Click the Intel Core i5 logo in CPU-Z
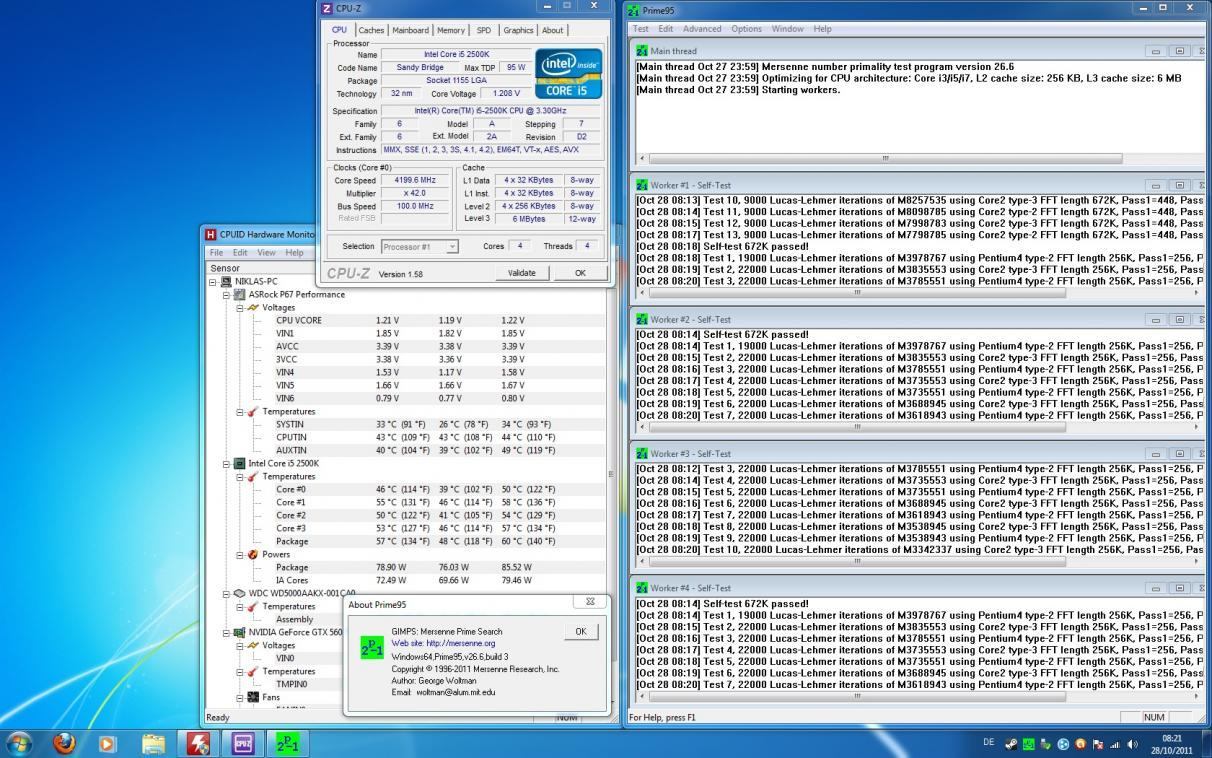Viewport: 1212px width, 758px height. (569, 73)
